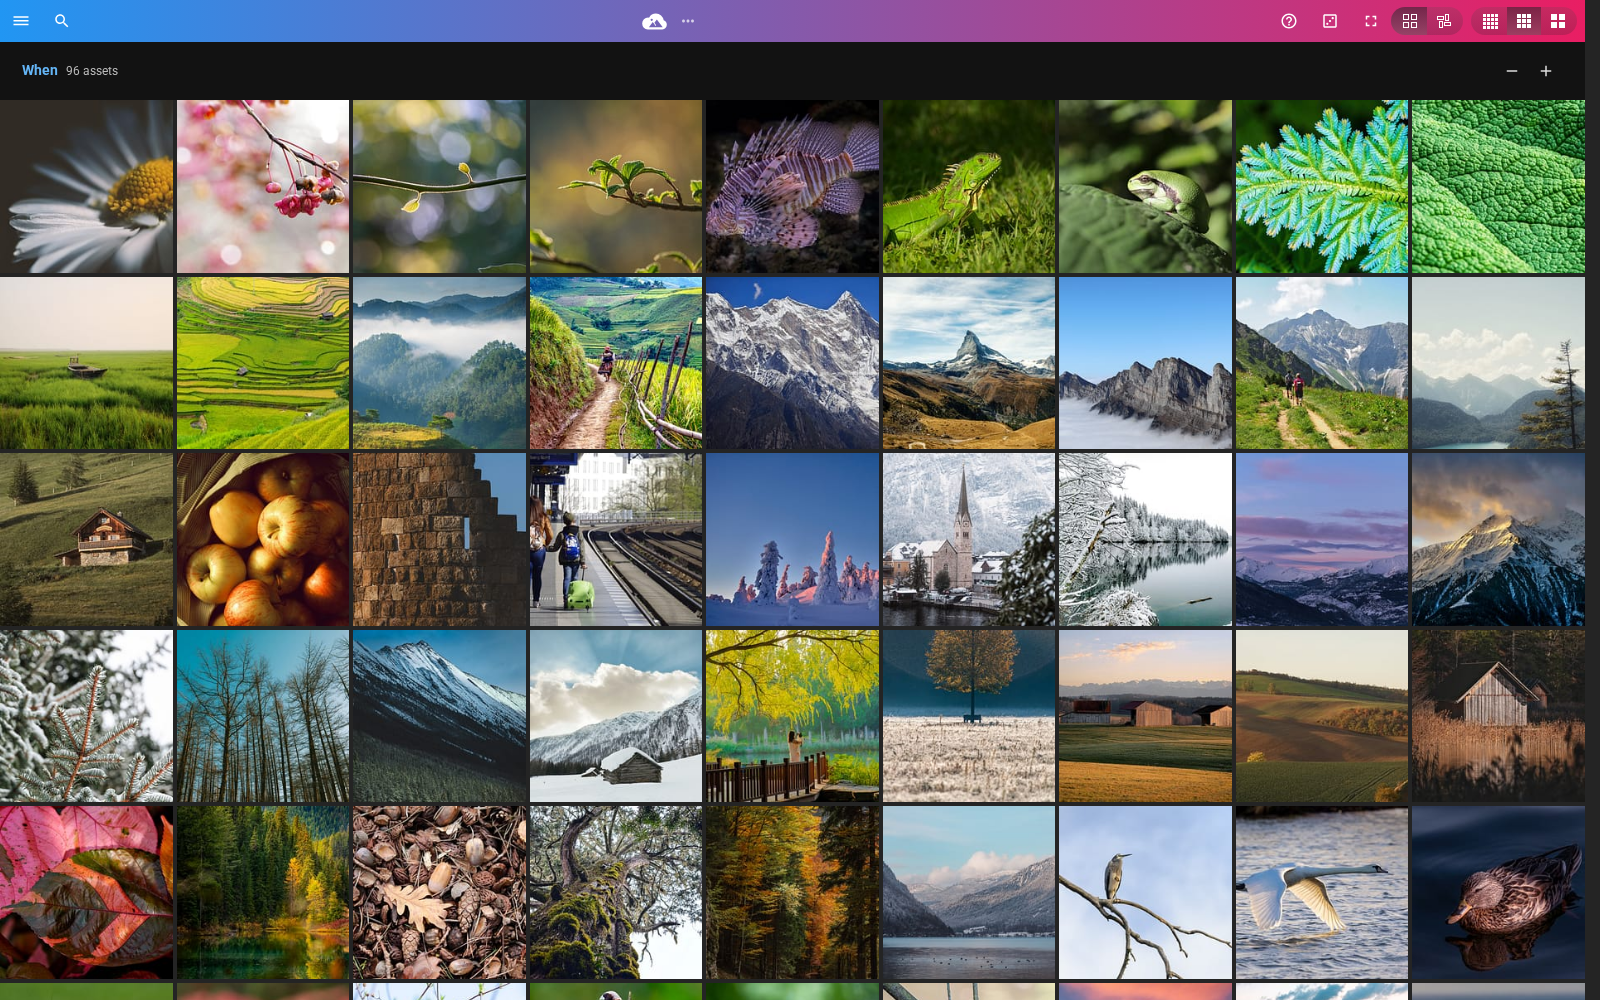Open the tree frog on leaf photo
Screen dimensions: 1600x1000
point(1145,186)
